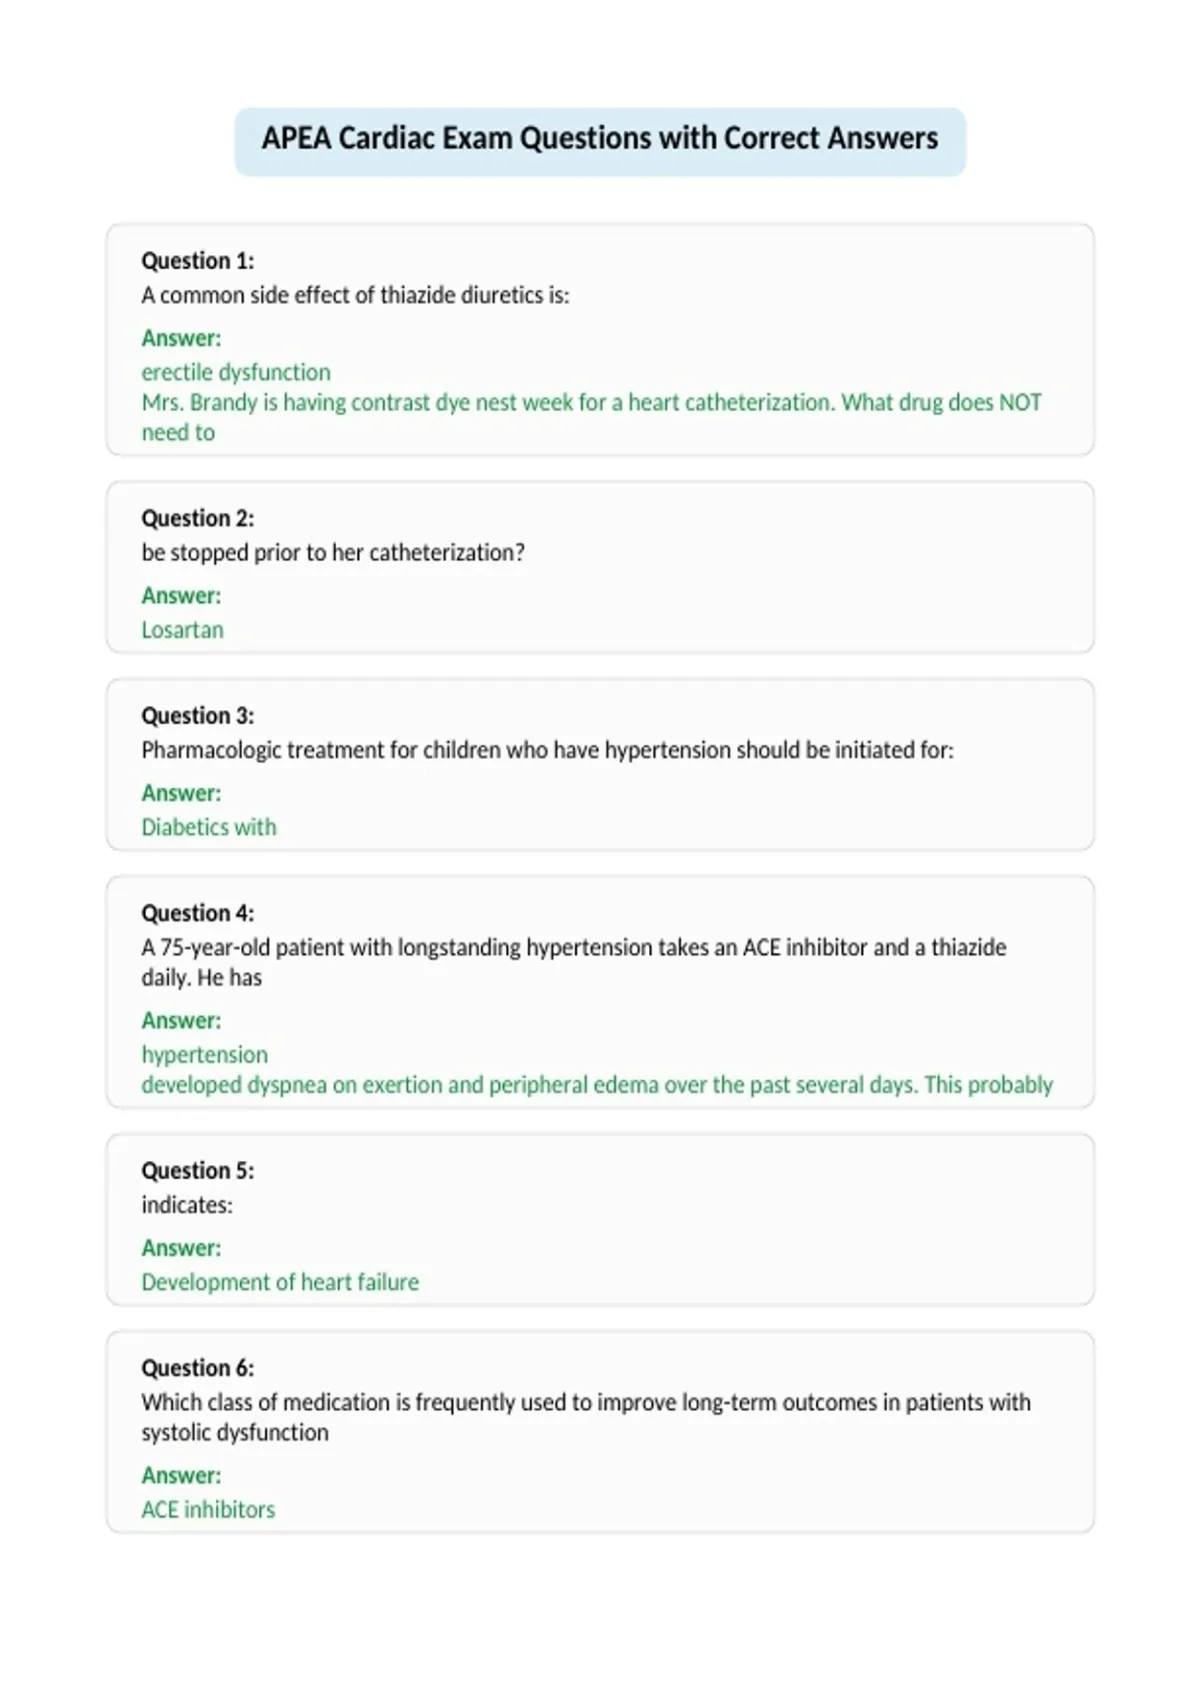Screen dimensions: 1200x1700
Task: Click the 'indicates:' question text
Action: (x=187, y=1205)
